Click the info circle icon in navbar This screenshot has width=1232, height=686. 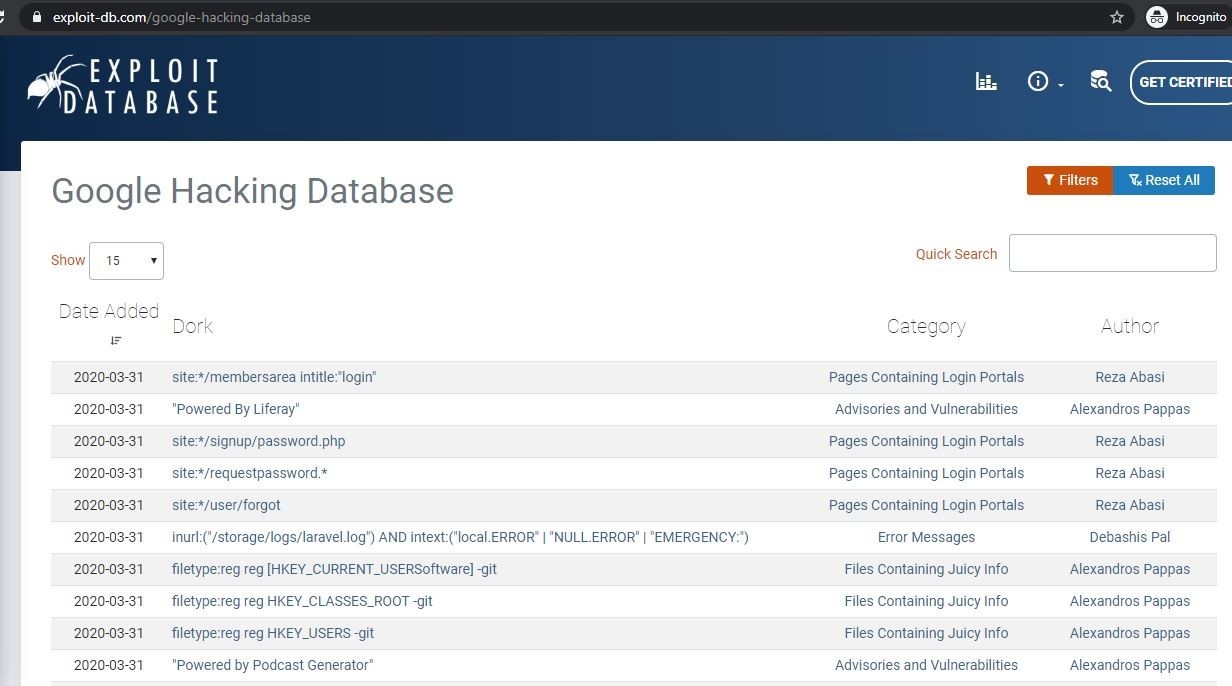click(1037, 81)
